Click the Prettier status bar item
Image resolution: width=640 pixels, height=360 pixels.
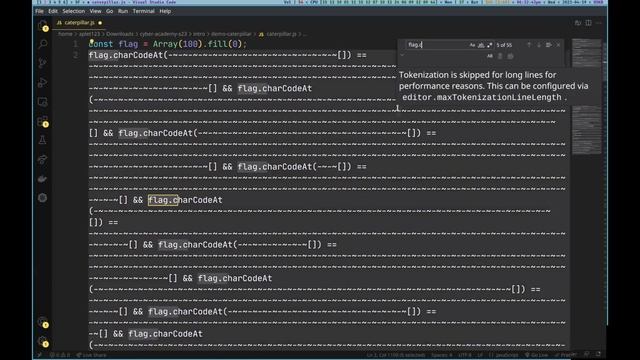point(566,355)
